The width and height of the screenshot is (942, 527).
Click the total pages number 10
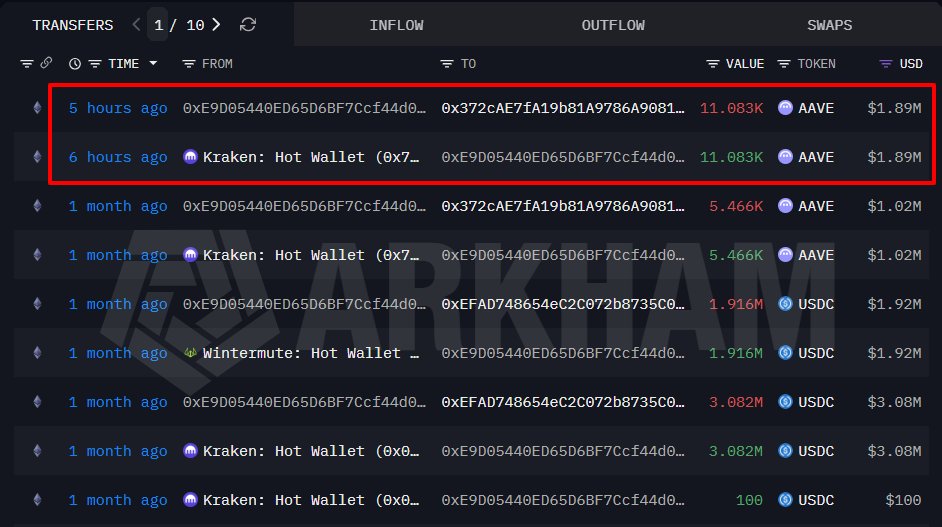coord(195,25)
